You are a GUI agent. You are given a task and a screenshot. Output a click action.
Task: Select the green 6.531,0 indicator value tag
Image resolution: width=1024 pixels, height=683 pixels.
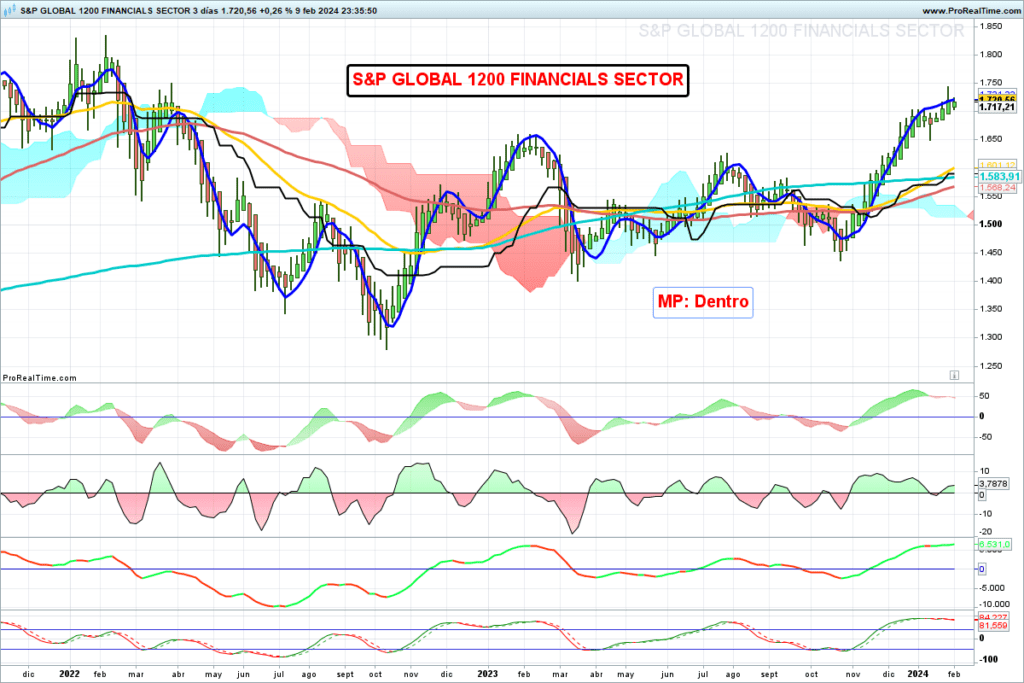tap(994, 544)
